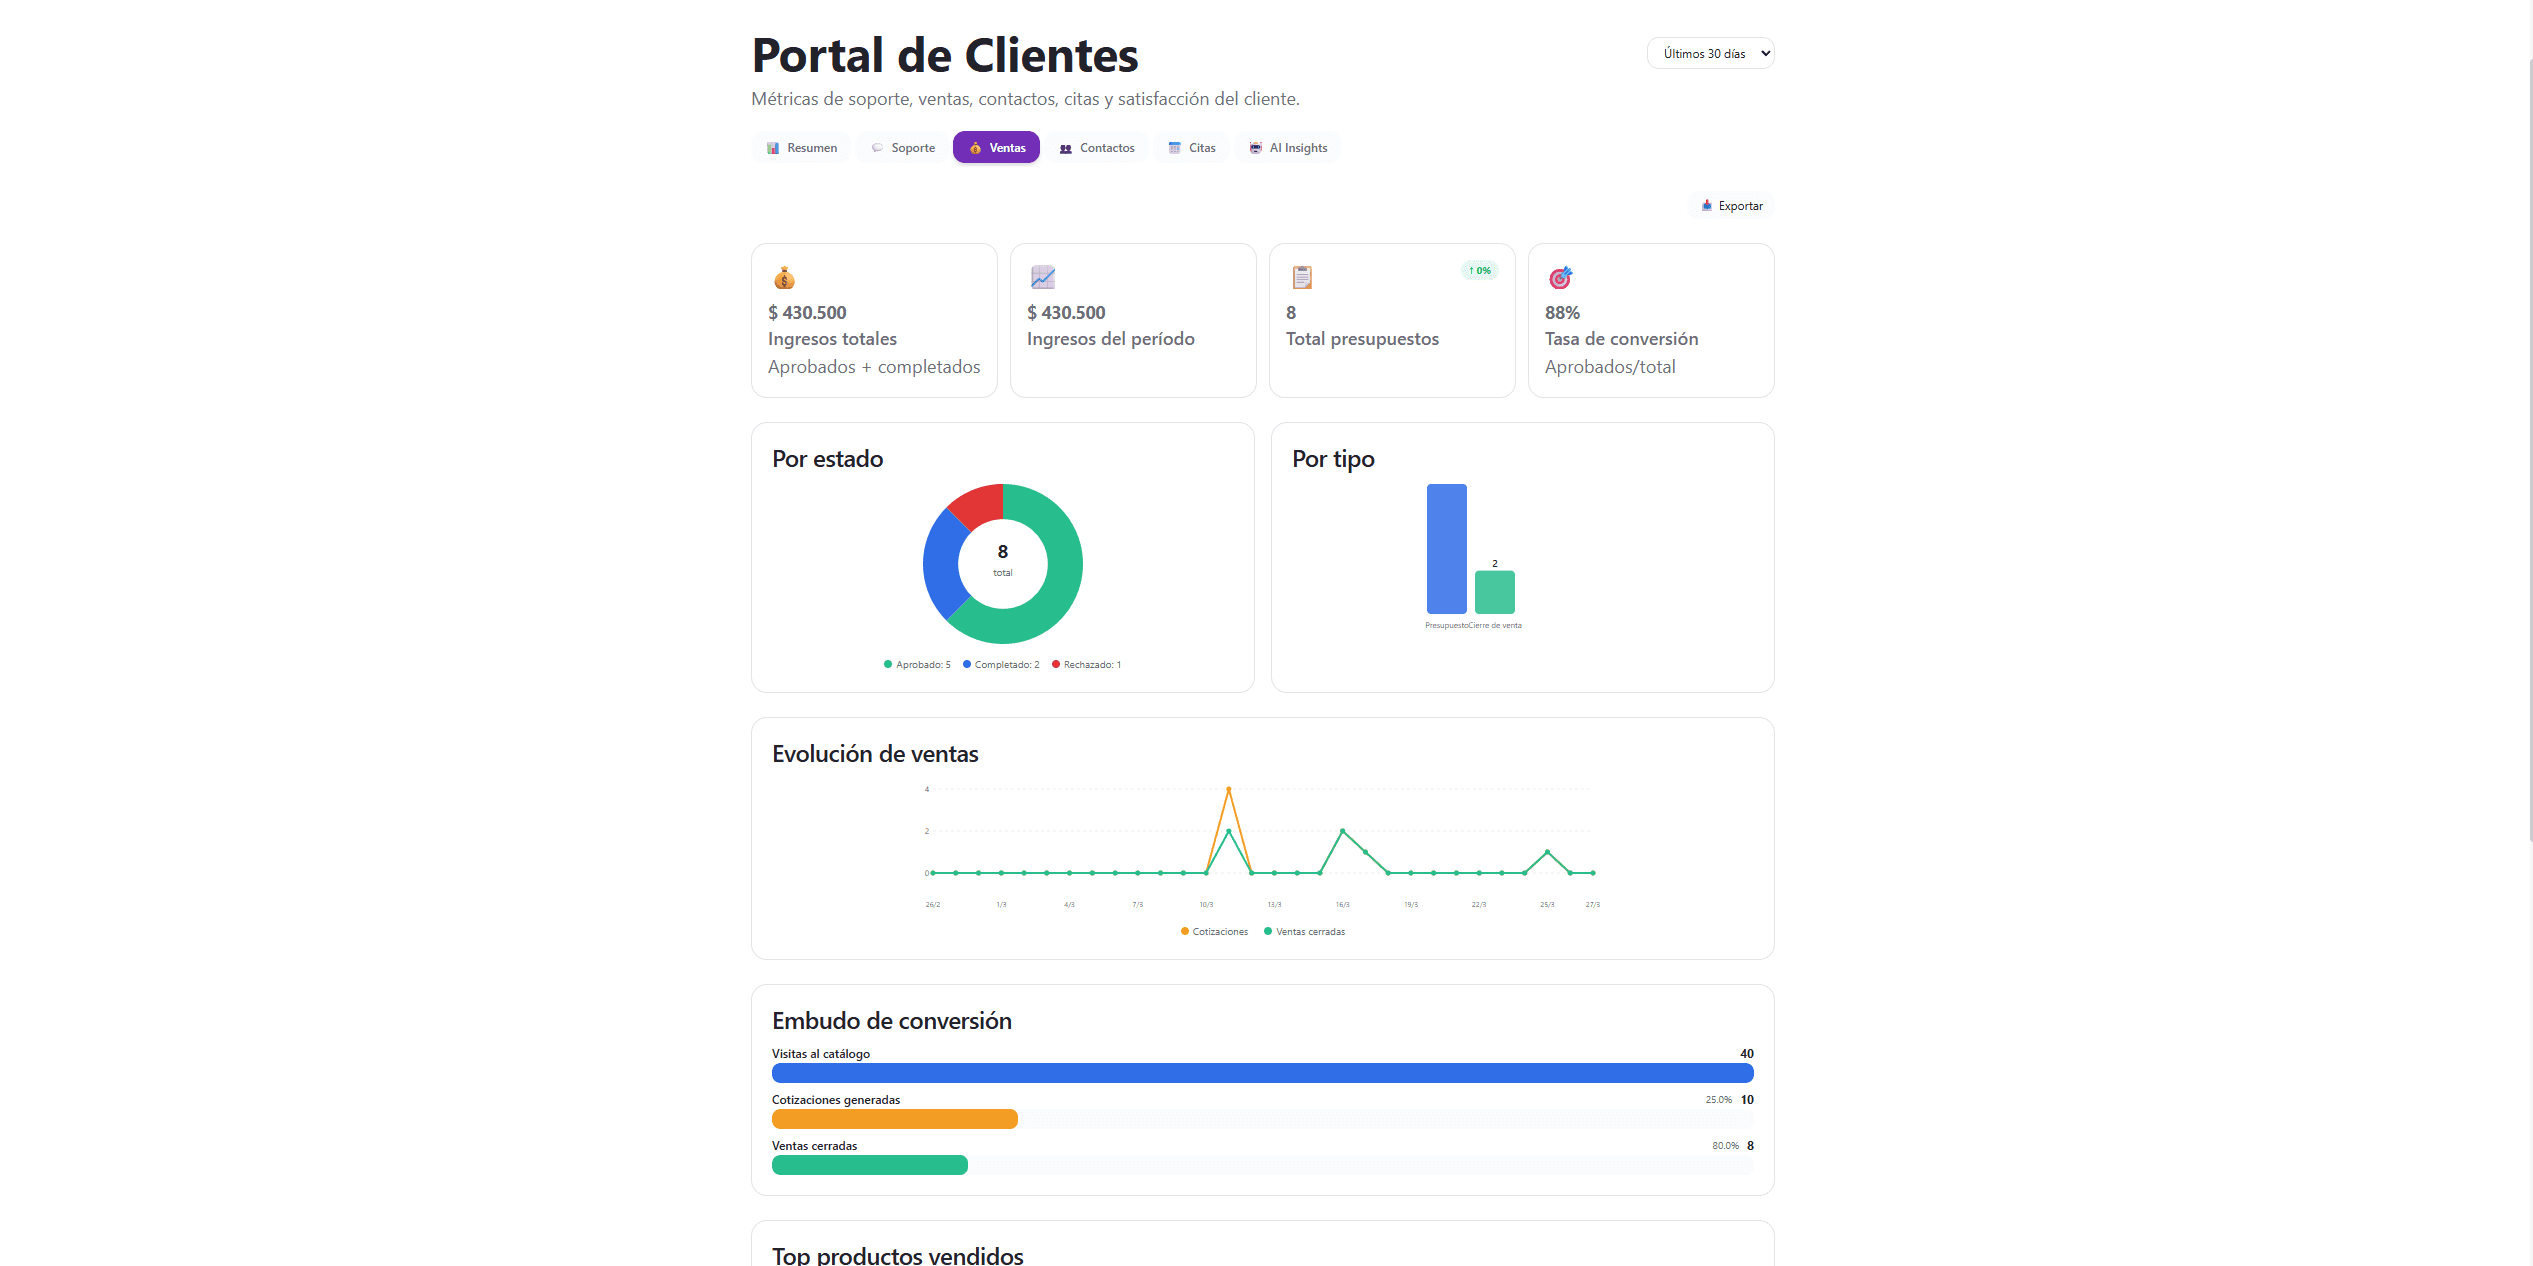Click the dartboard icon on Tasa de conversión card

pyautogui.click(x=1561, y=278)
